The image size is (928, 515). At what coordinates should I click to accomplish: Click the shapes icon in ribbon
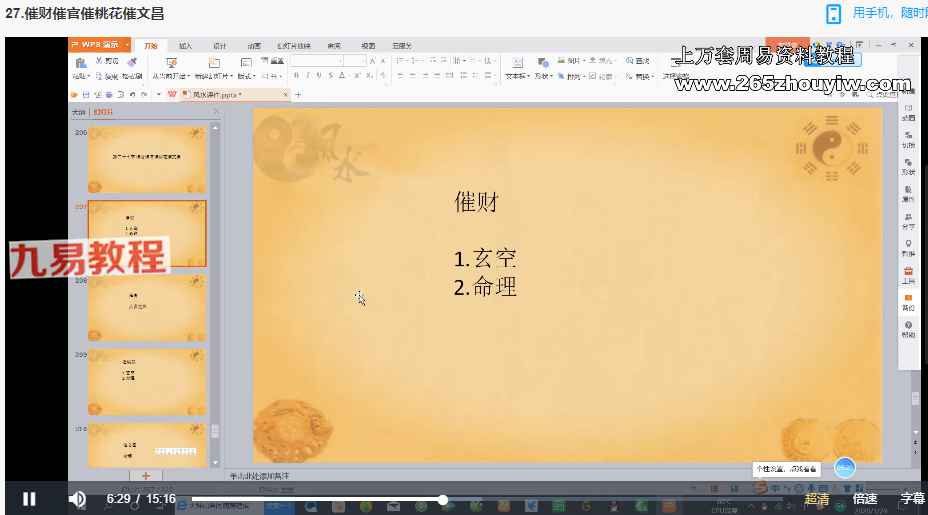point(542,64)
